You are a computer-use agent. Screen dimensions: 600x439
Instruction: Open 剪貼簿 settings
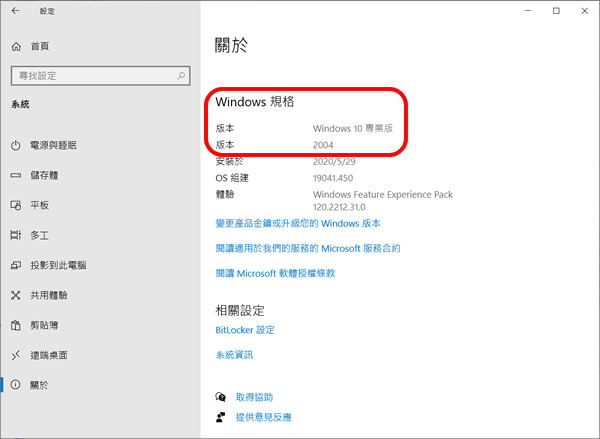(x=44, y=325)
